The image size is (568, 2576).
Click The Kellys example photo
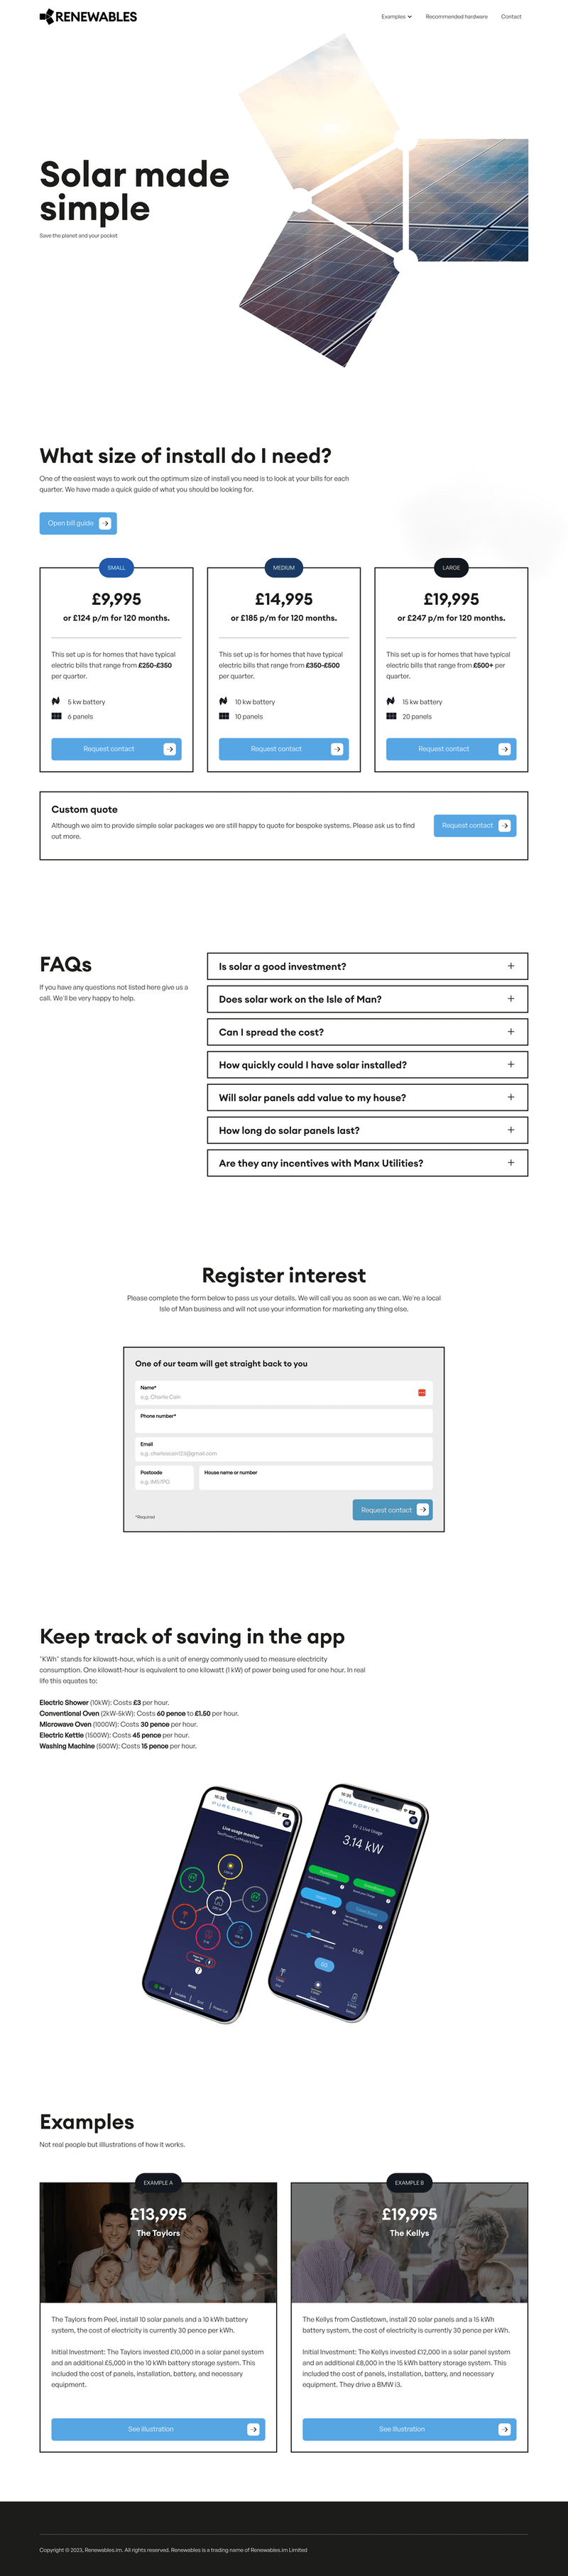click(x=409, y=2244)
